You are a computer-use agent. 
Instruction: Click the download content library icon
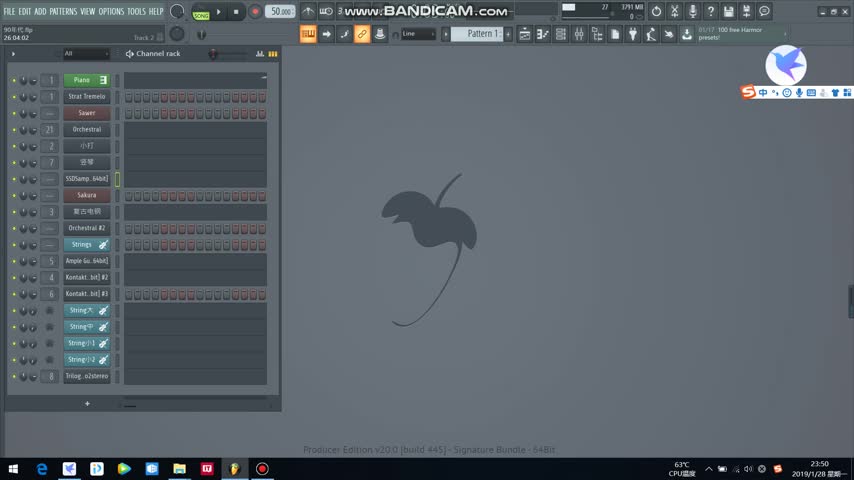[687, 34]
